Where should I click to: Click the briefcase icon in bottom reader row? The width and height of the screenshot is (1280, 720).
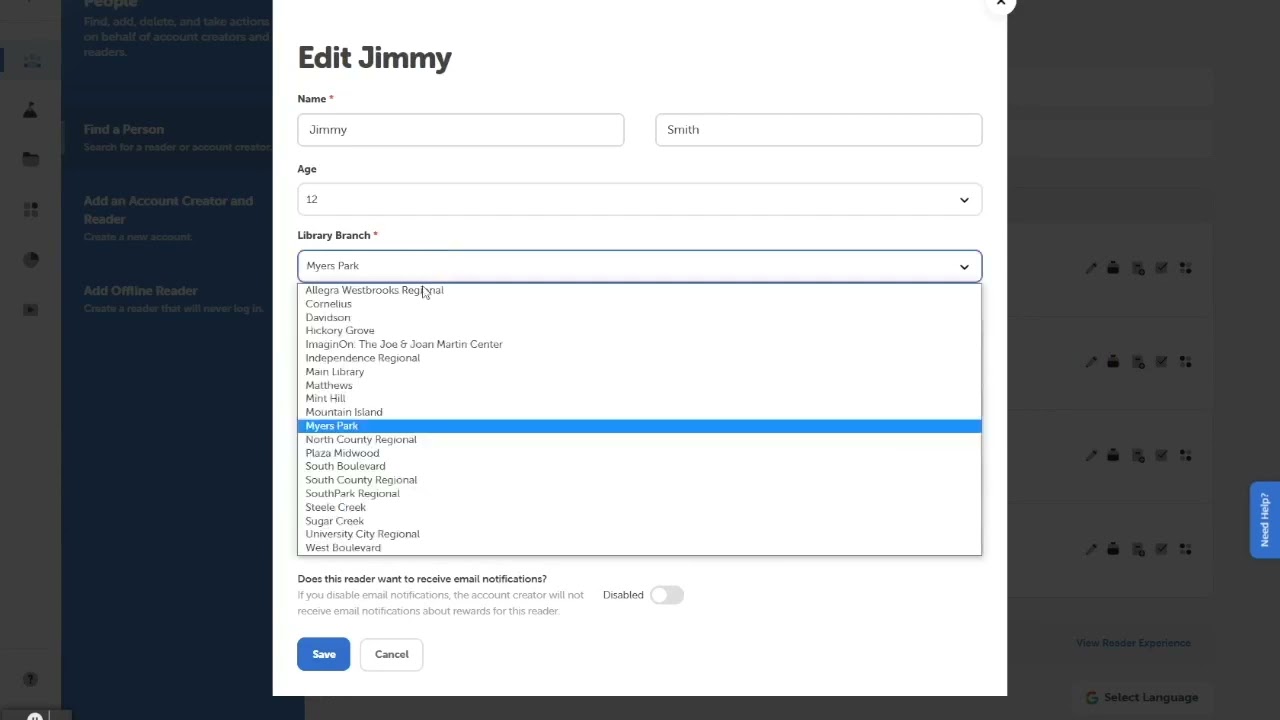[x=1113, y=549]
